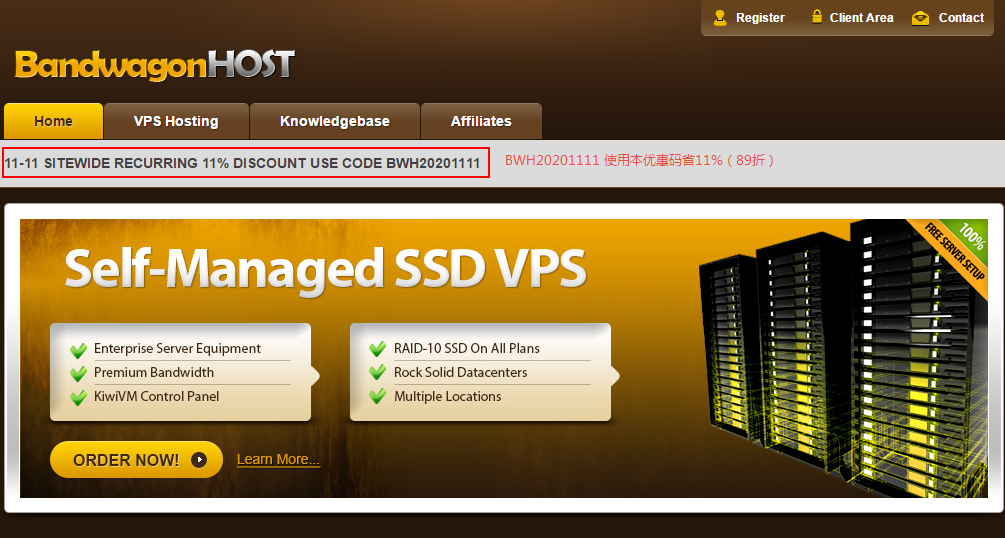Click the Contact envelope icon

tap(920, 18)
